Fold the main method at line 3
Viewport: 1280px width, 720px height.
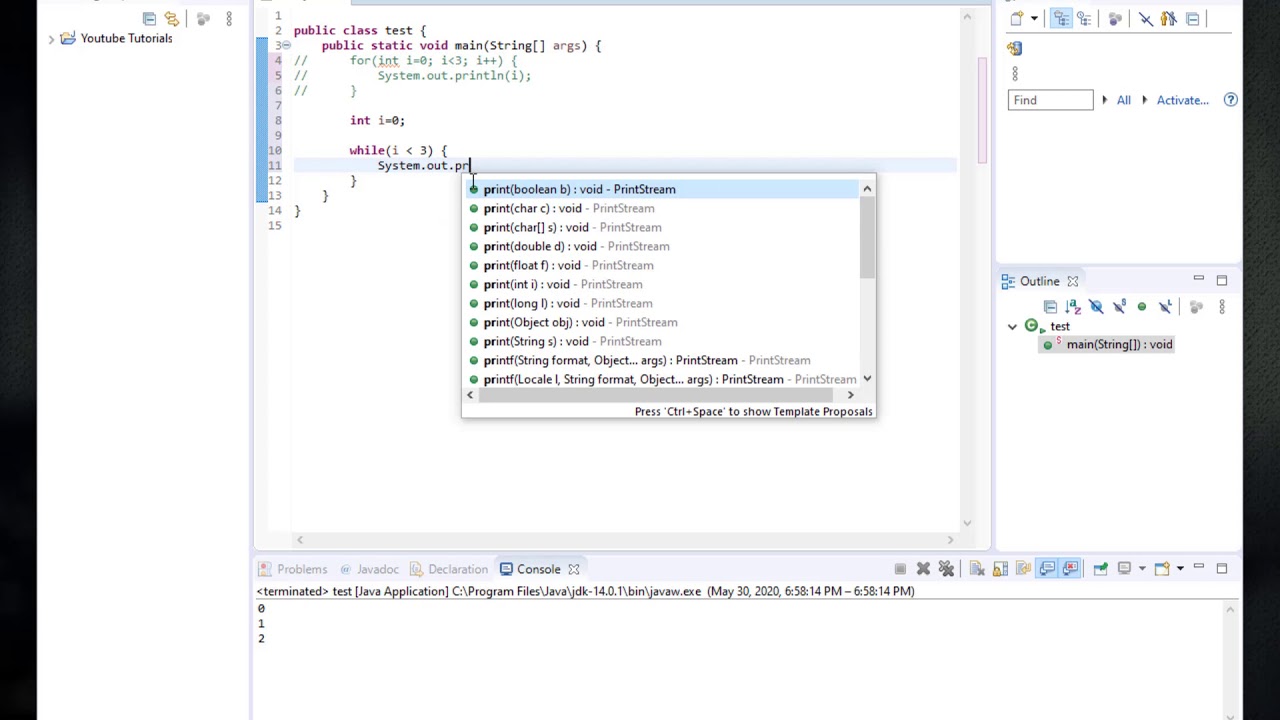click(x=285, y=45)
